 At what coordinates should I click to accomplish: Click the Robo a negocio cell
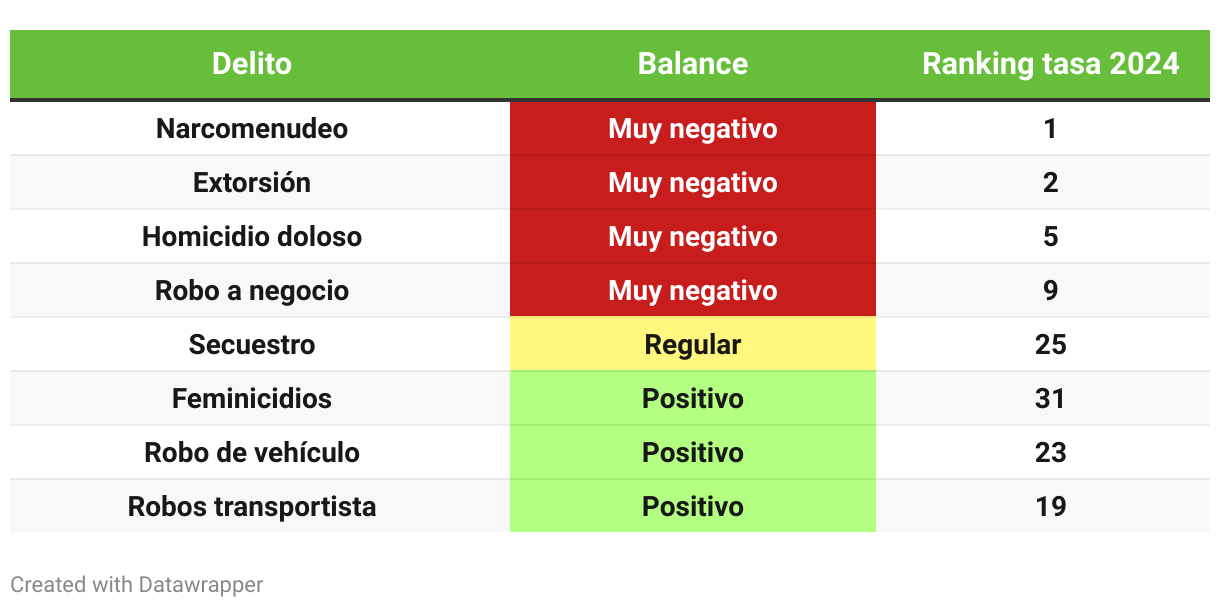pos(252,291)
